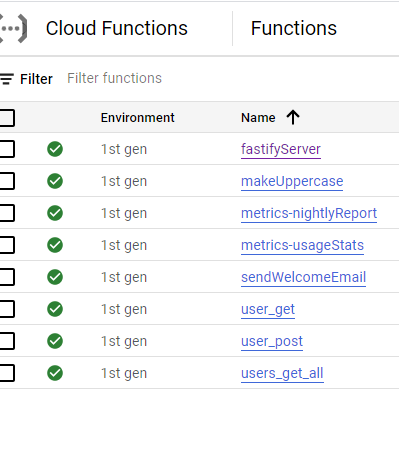Click green status check for user_post
Screen dimensions: 399x474
(x=55, y=341)
